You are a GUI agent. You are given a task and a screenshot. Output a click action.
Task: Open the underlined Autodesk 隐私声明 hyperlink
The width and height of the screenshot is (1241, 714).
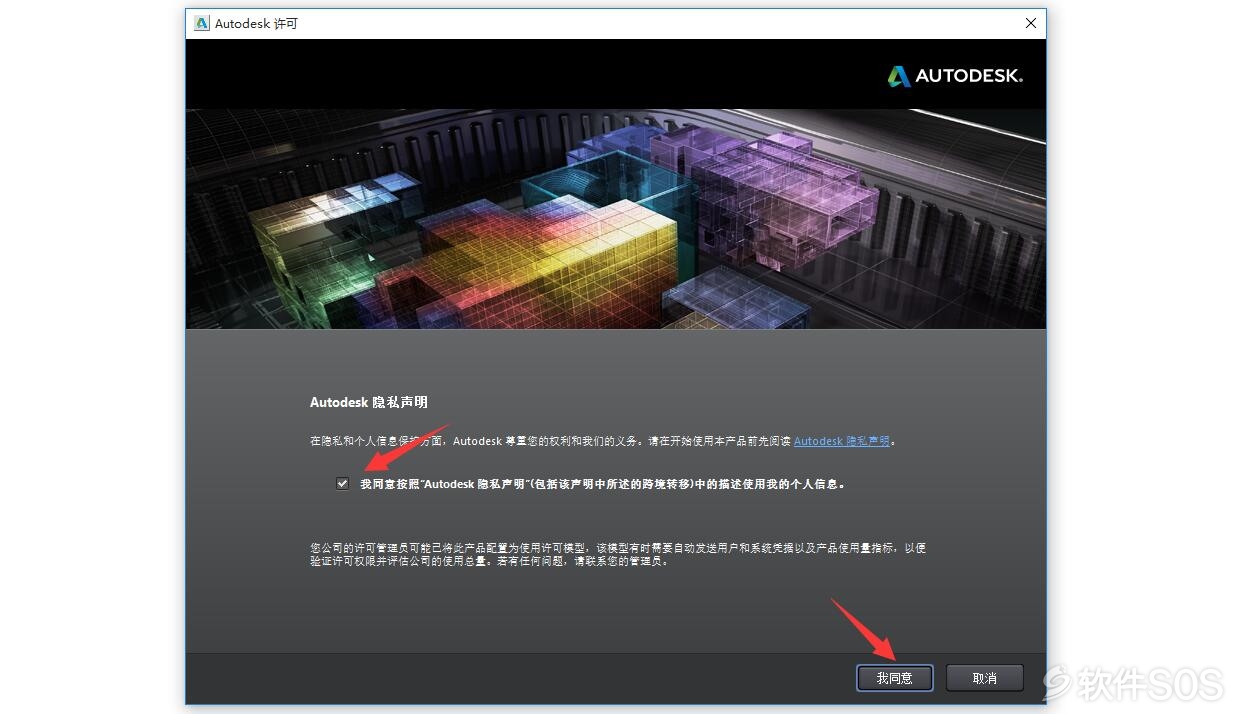pyautogui.click(x=841, y=441)
